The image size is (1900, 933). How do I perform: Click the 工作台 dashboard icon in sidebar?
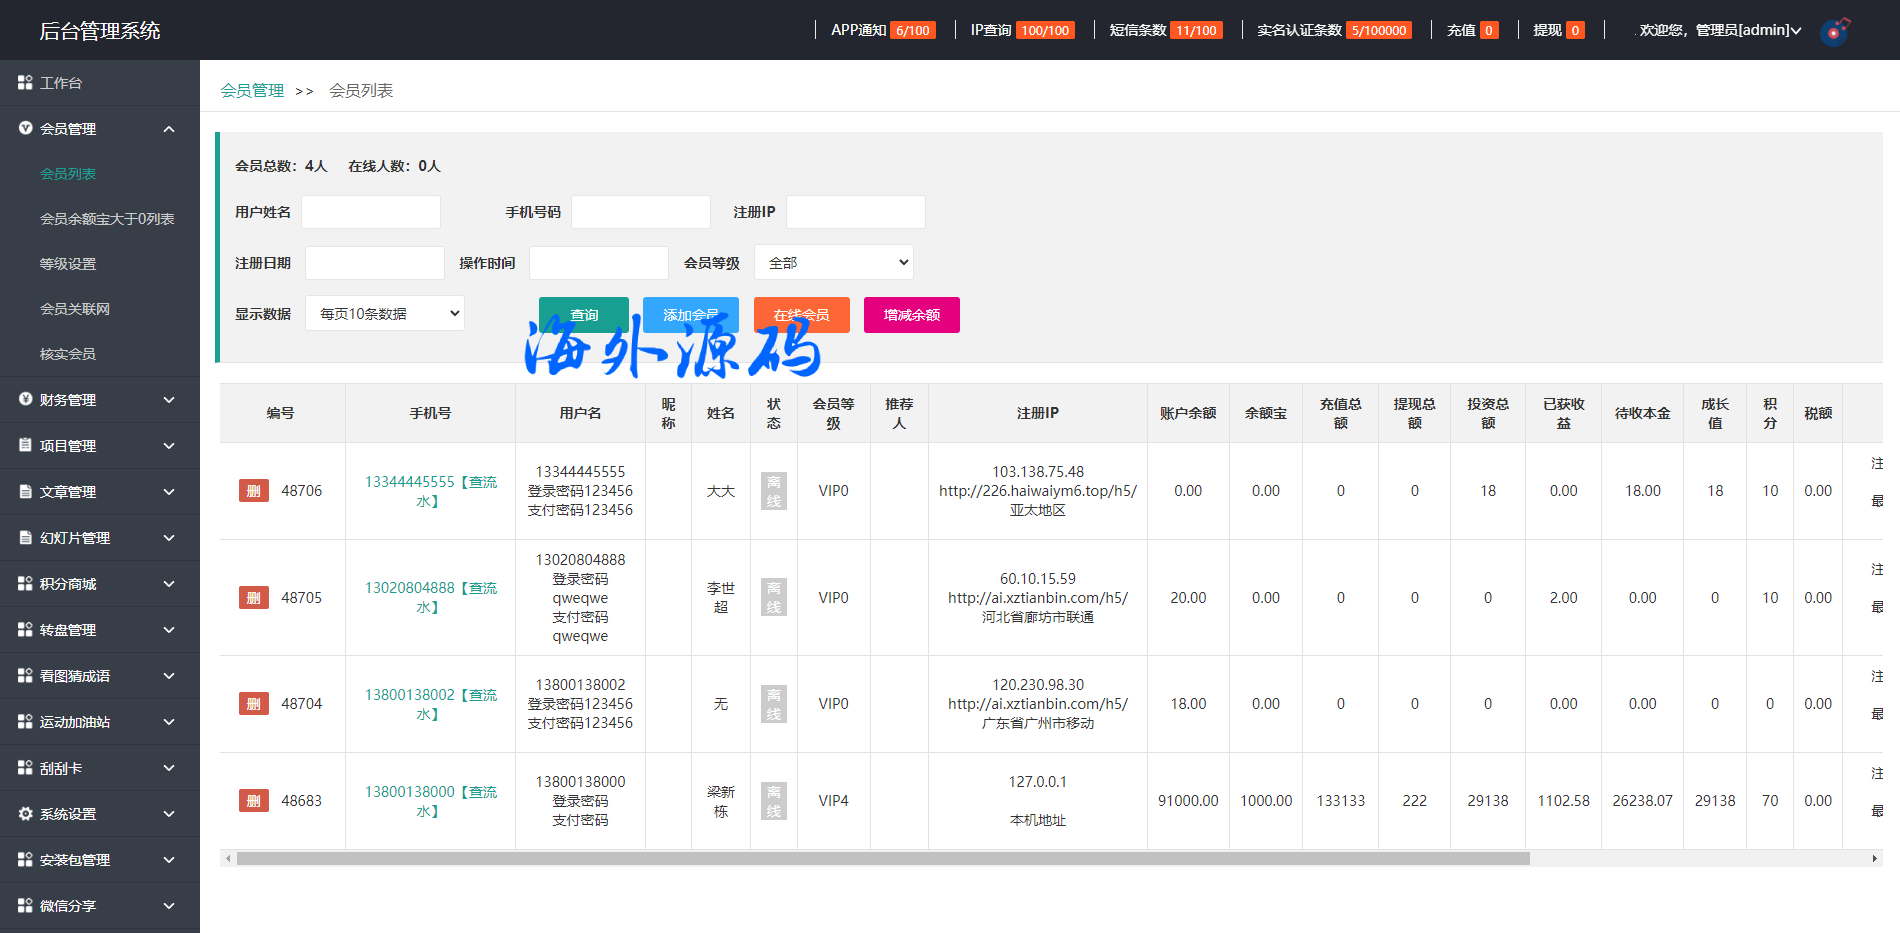click(x=25, y=83)
